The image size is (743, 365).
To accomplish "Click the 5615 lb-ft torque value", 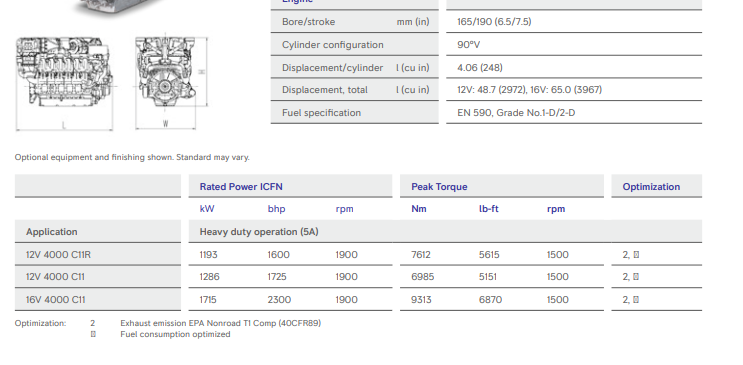I will pyautogui.click(x=489, y=255).
